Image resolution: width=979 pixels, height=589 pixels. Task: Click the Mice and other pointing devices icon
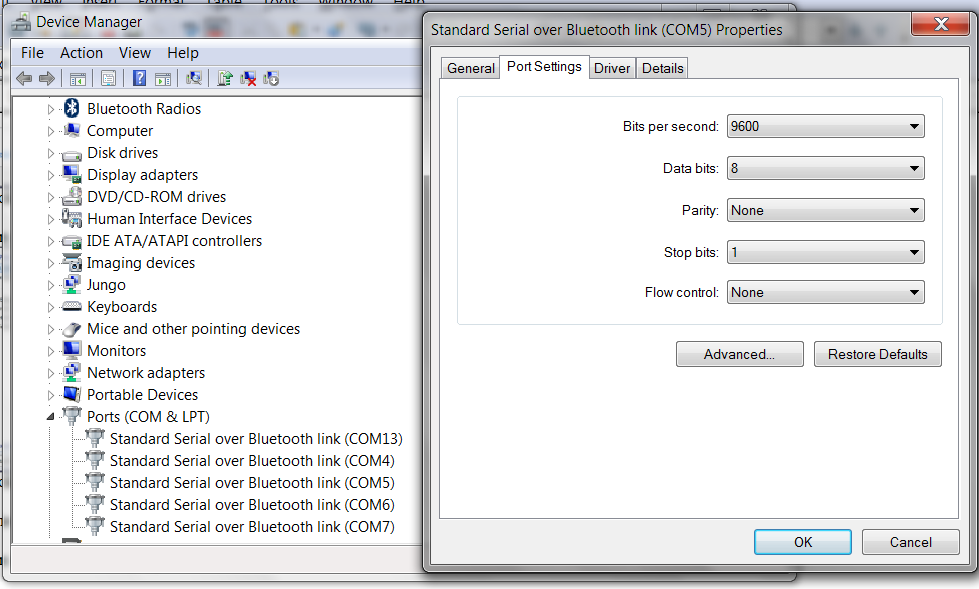point(72,329)
